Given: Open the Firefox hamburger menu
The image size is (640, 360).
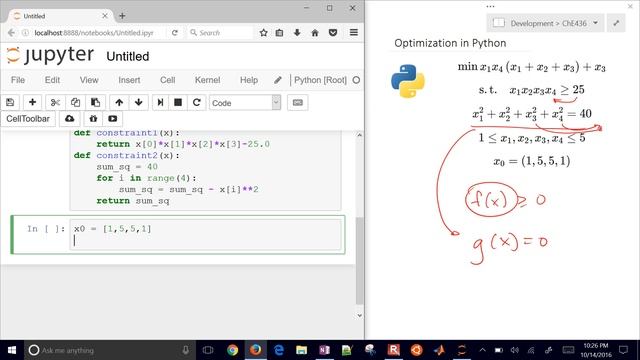Looking at the screenshot, I should click(354, 33).
